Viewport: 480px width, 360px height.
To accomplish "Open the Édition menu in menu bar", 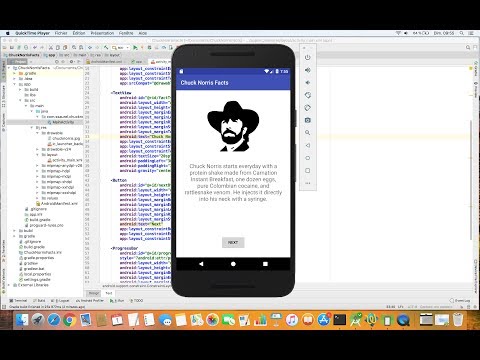I will click(79, 33).
